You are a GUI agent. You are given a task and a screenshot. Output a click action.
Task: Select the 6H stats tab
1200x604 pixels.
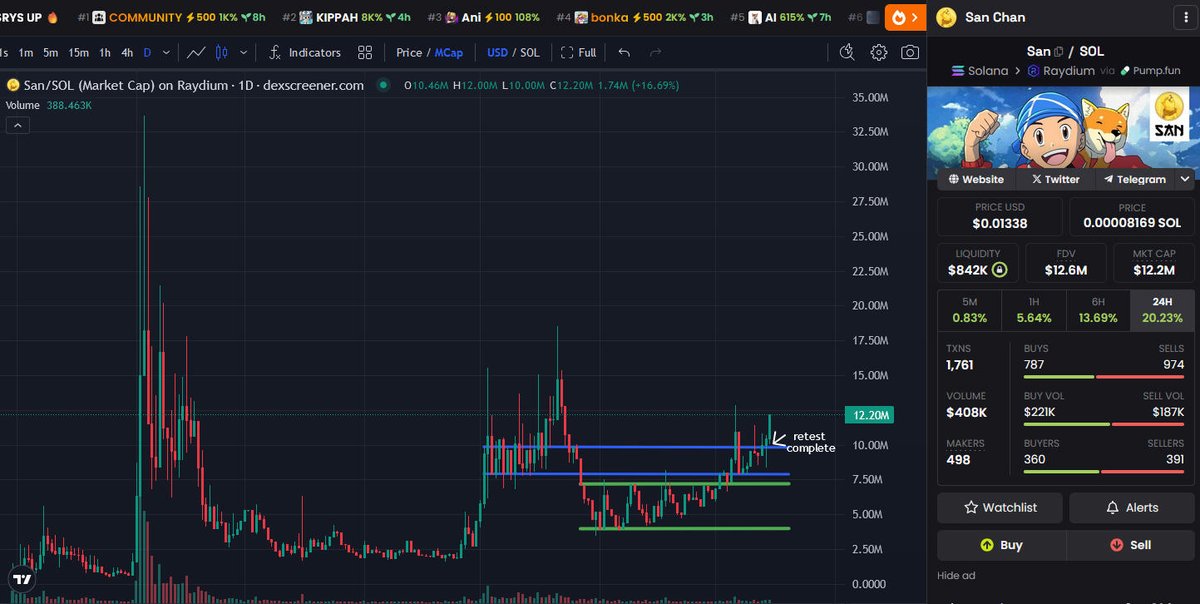pos(1097,310)
